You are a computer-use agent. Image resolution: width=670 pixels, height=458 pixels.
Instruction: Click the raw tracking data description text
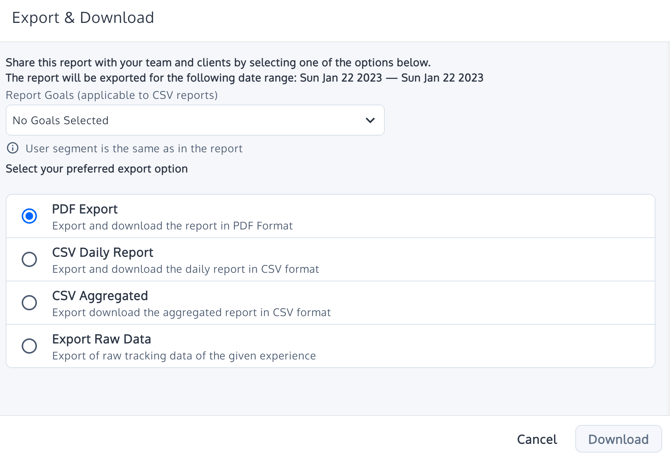click(183, 355)
